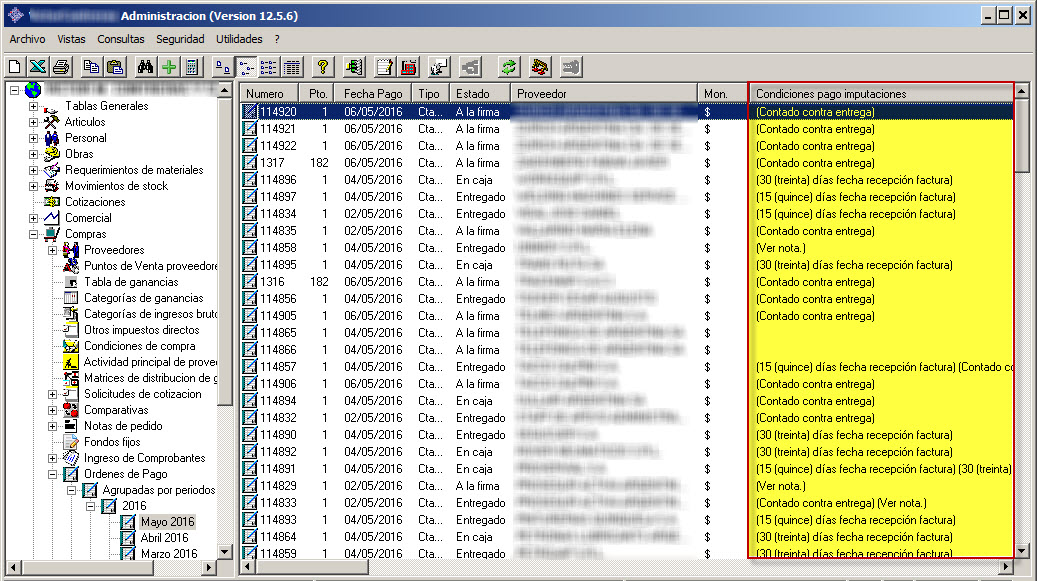Toggle large icons view in toolbar

[224, 67]
